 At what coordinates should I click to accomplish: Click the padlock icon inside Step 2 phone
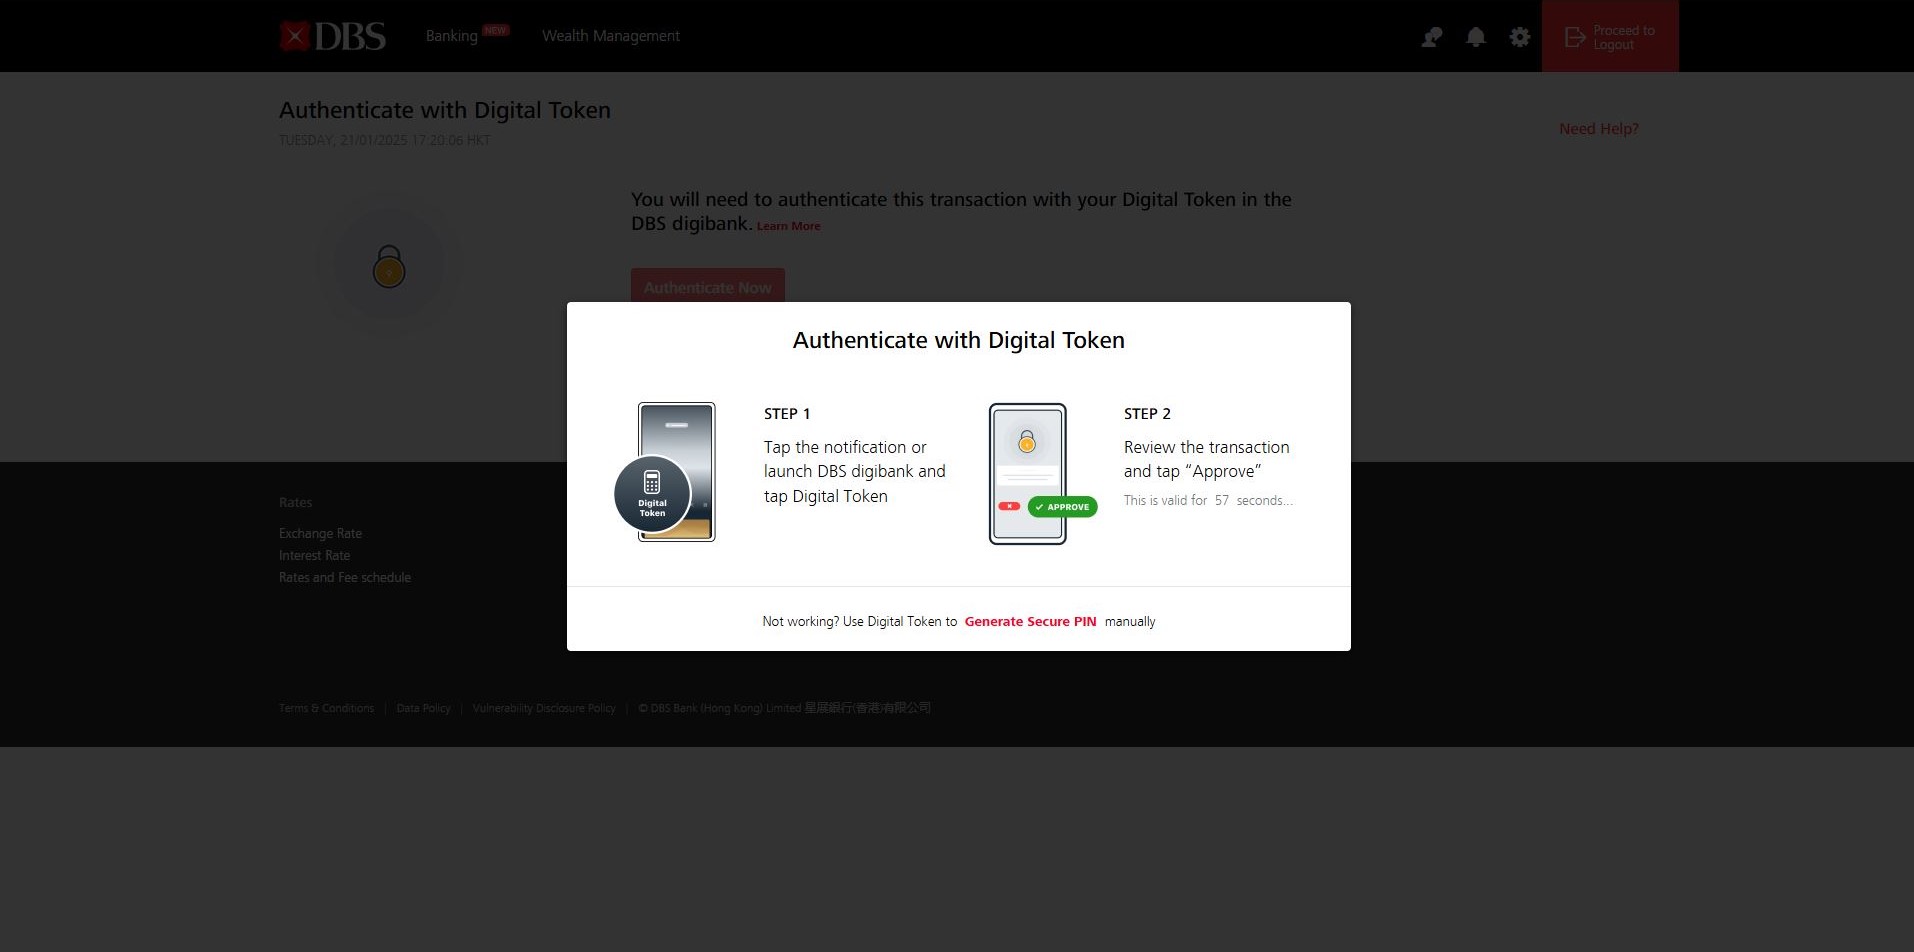point(1026,442)
